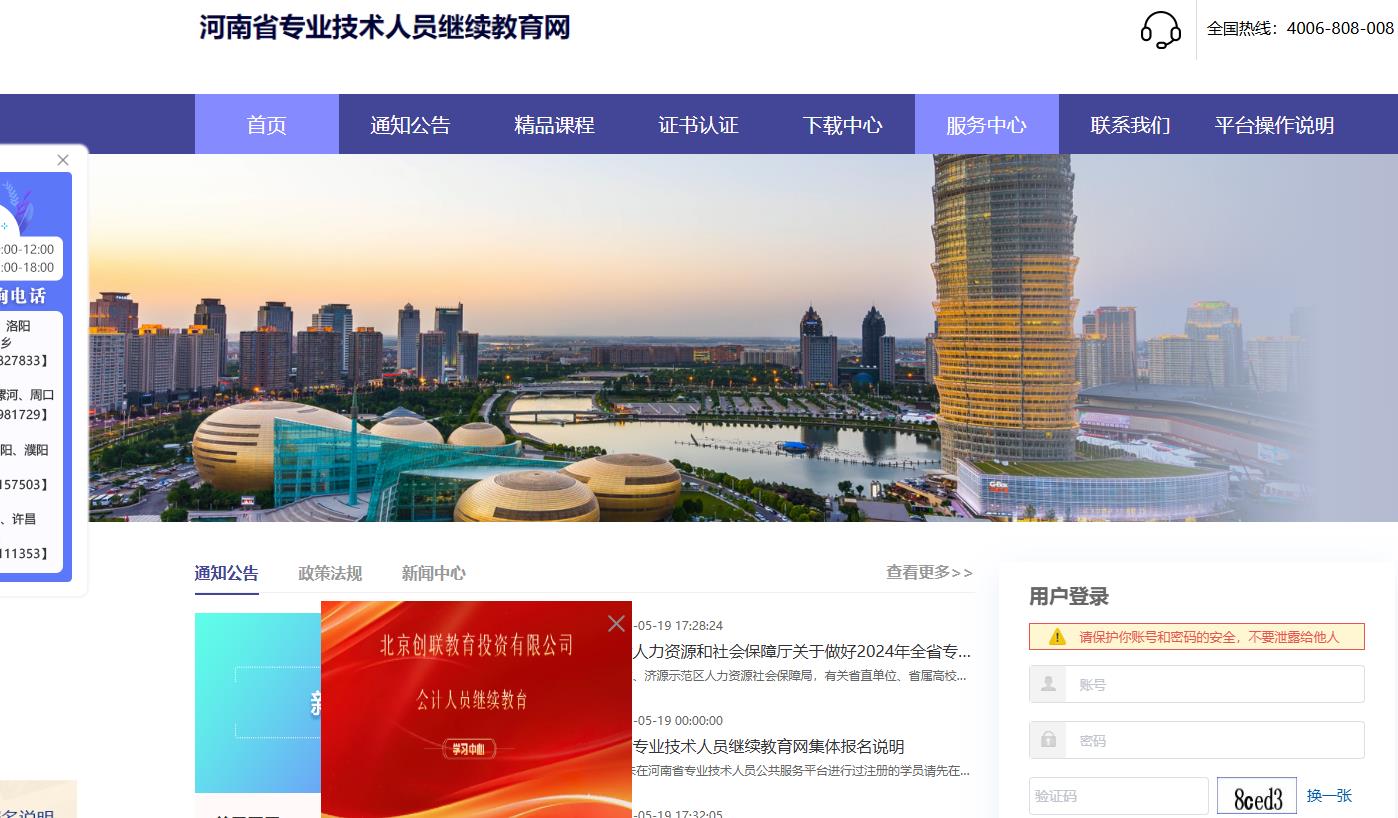Image resolution: width=1398 pixels, height=818 pixels.
Task: Open the 通知公告 navigation menu item
Action: coord(410,125)
